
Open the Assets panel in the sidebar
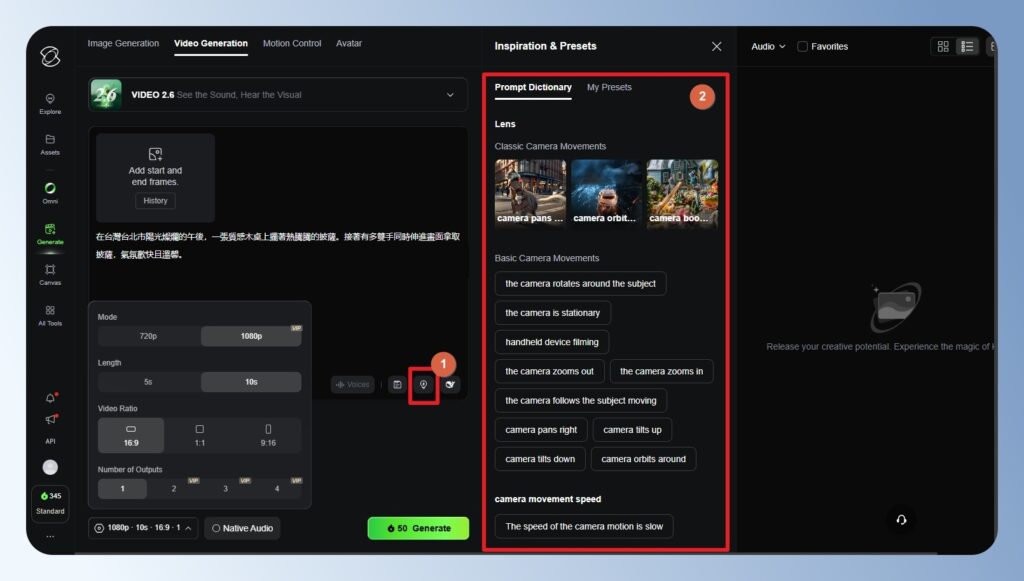click(49, 146)
